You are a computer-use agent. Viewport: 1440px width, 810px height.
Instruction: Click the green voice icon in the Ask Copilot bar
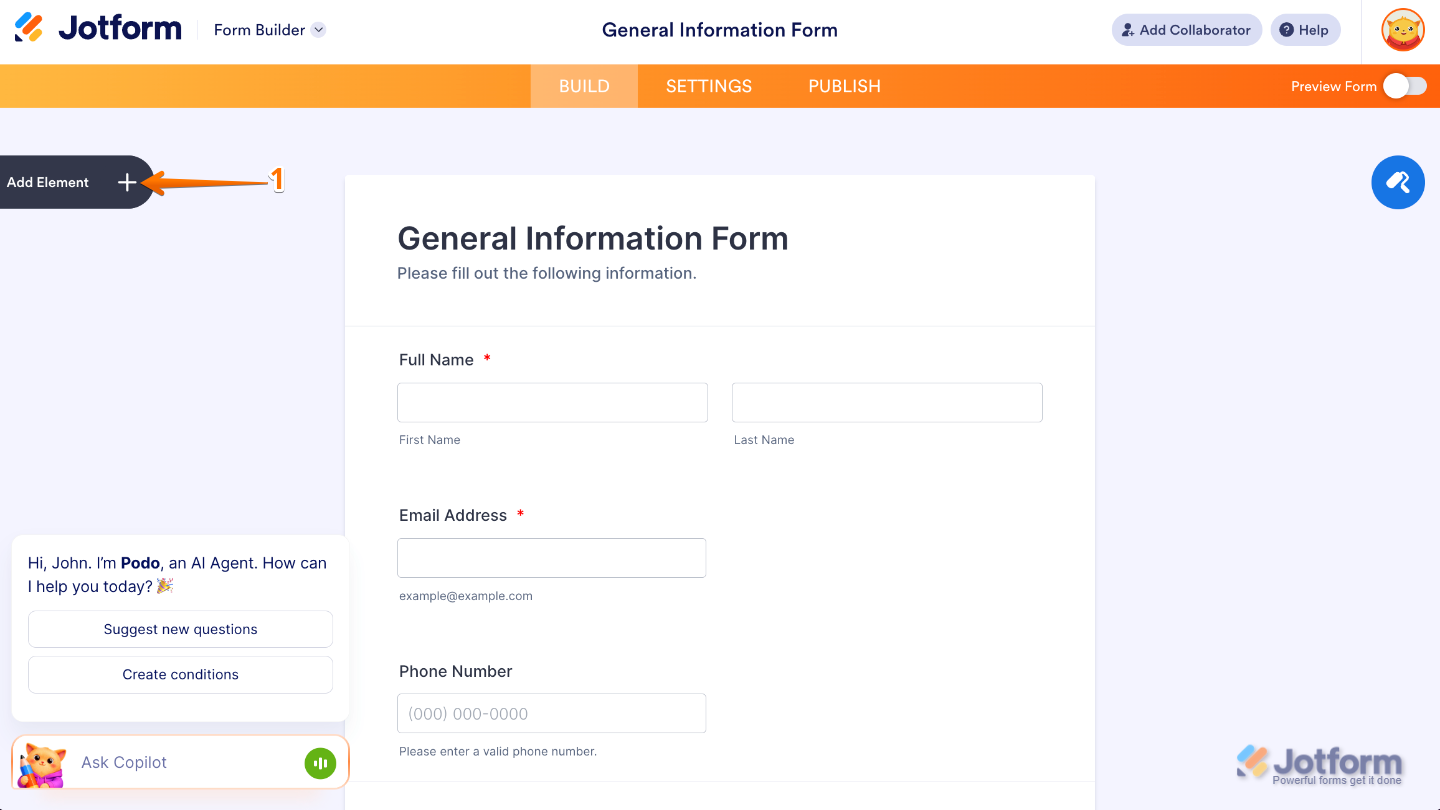coord(320,762)
